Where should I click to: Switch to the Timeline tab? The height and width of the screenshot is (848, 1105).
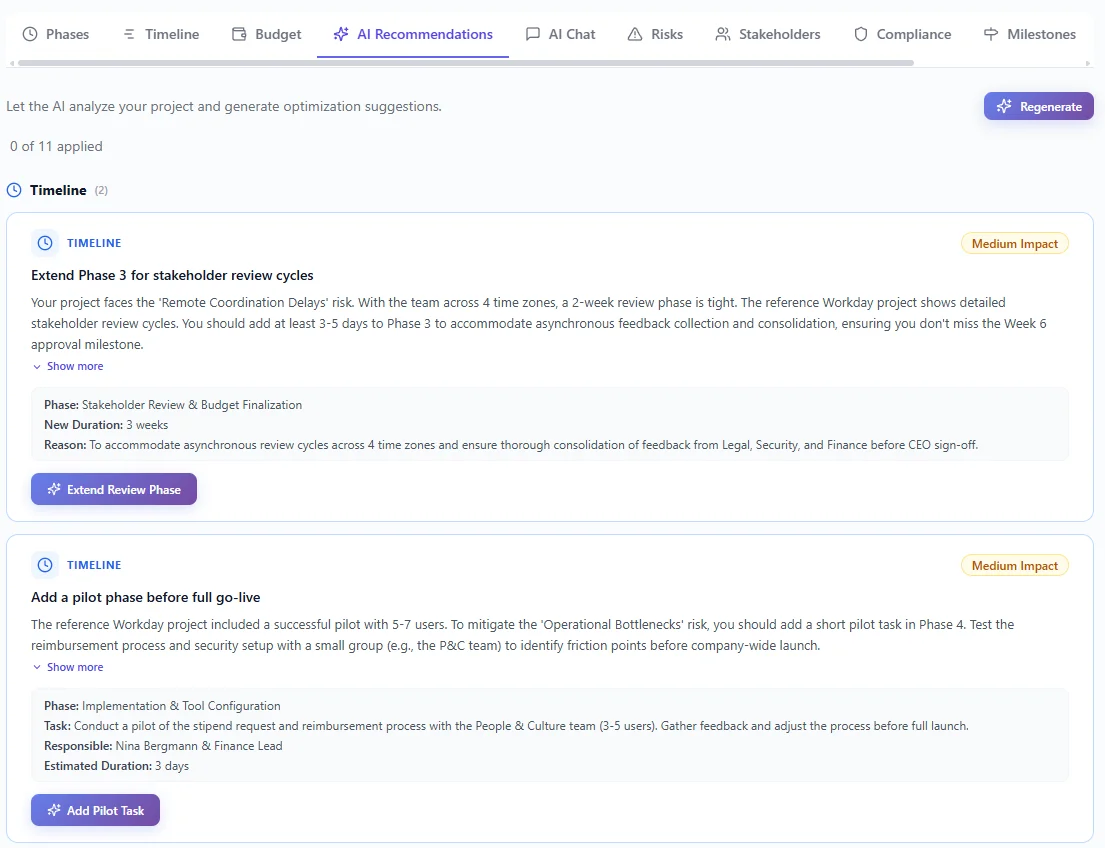[161, 34]
